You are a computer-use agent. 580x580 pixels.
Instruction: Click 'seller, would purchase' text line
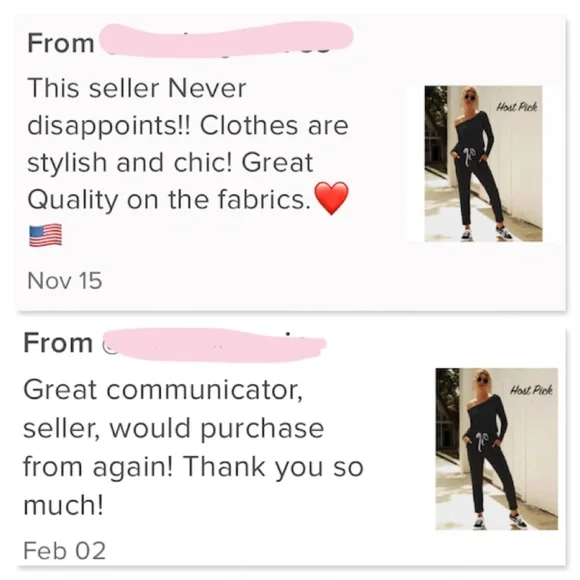pos(173,429)
